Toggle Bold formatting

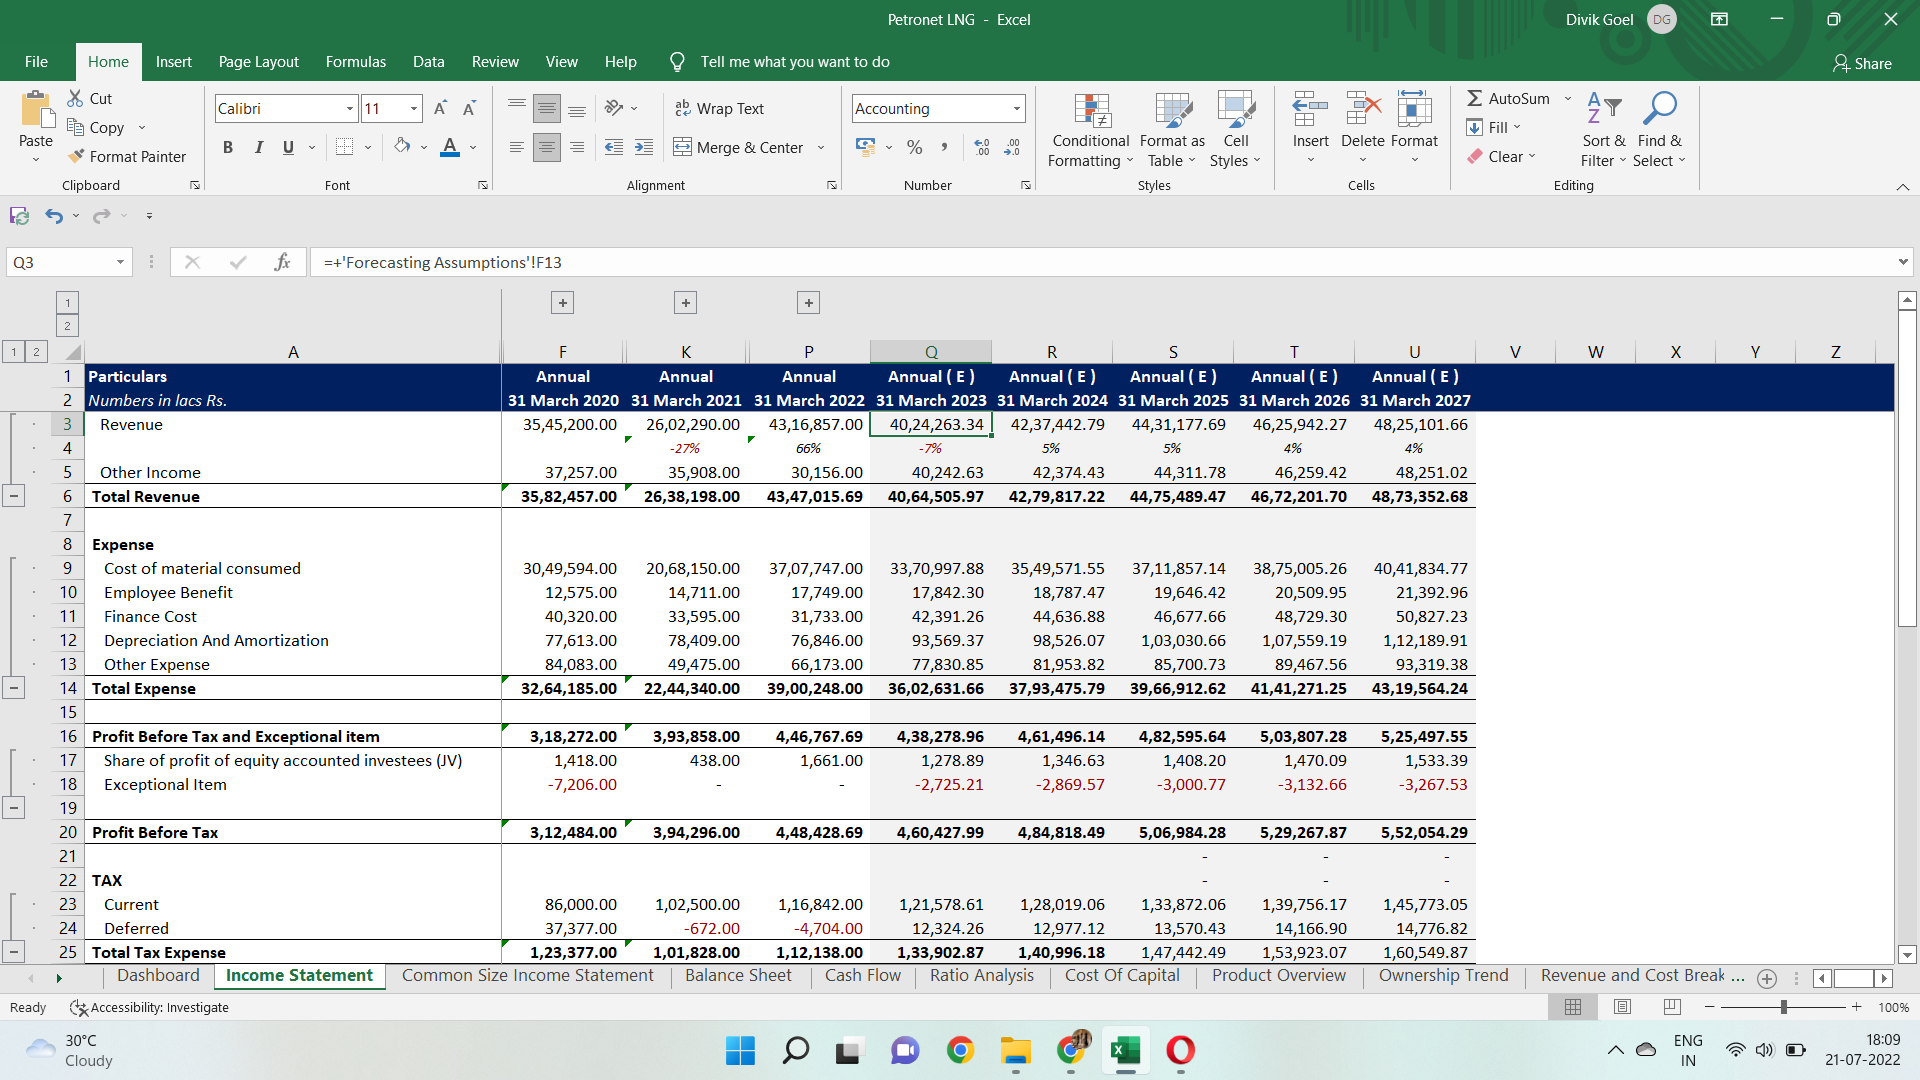[228, 147]
